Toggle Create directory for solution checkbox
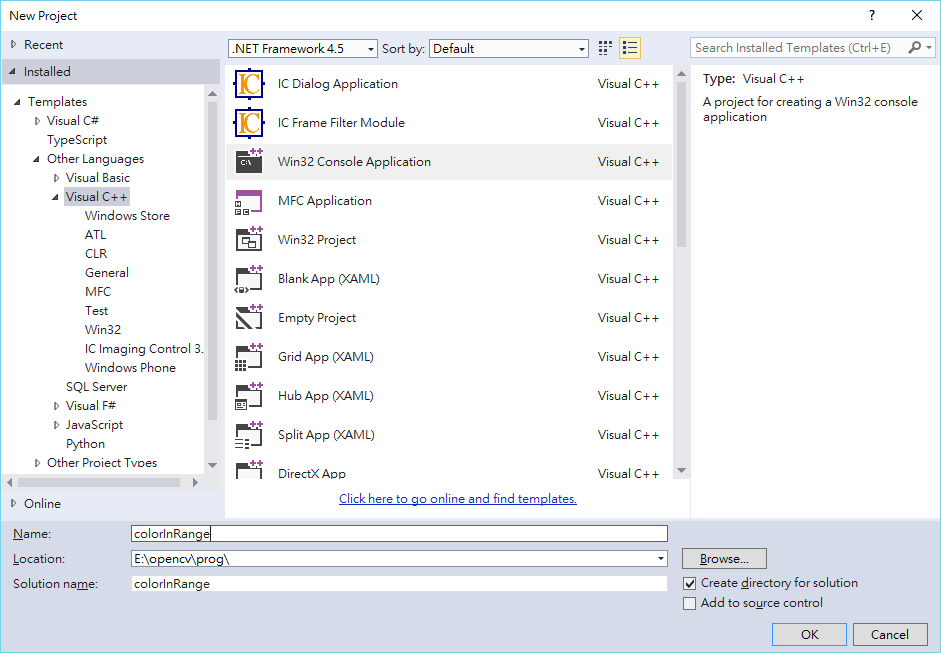Image resolution: width=941 pixels, height=653 pixels. tap(690, 583)
